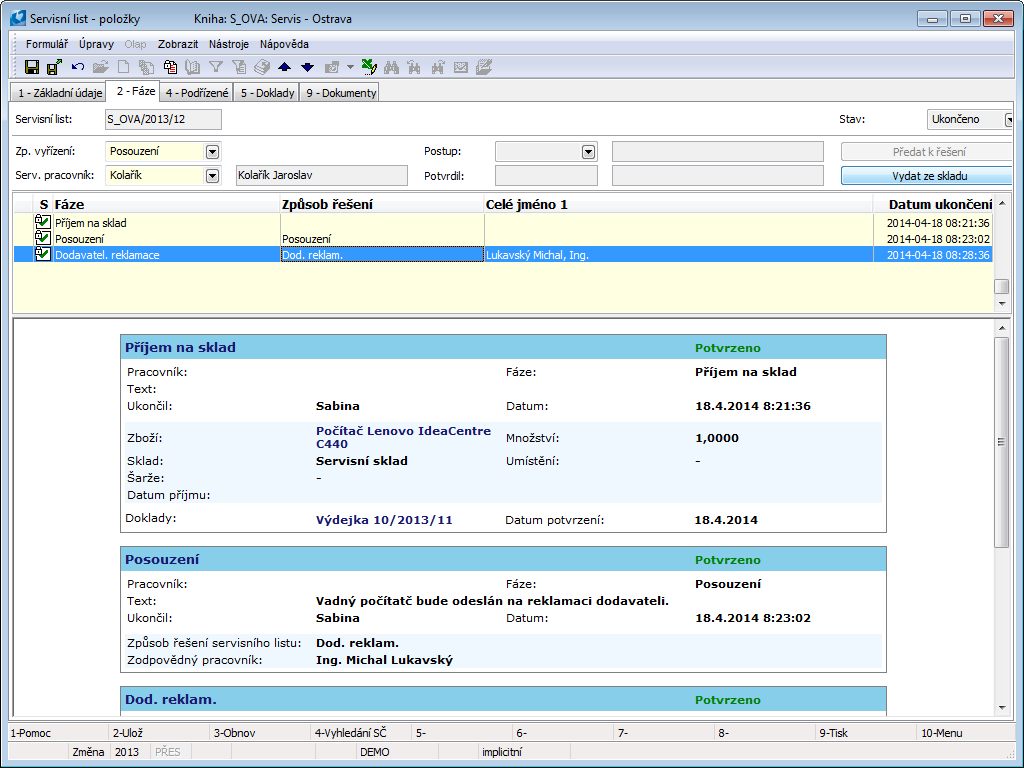Move to previous record with up arrow

(284, 67)
